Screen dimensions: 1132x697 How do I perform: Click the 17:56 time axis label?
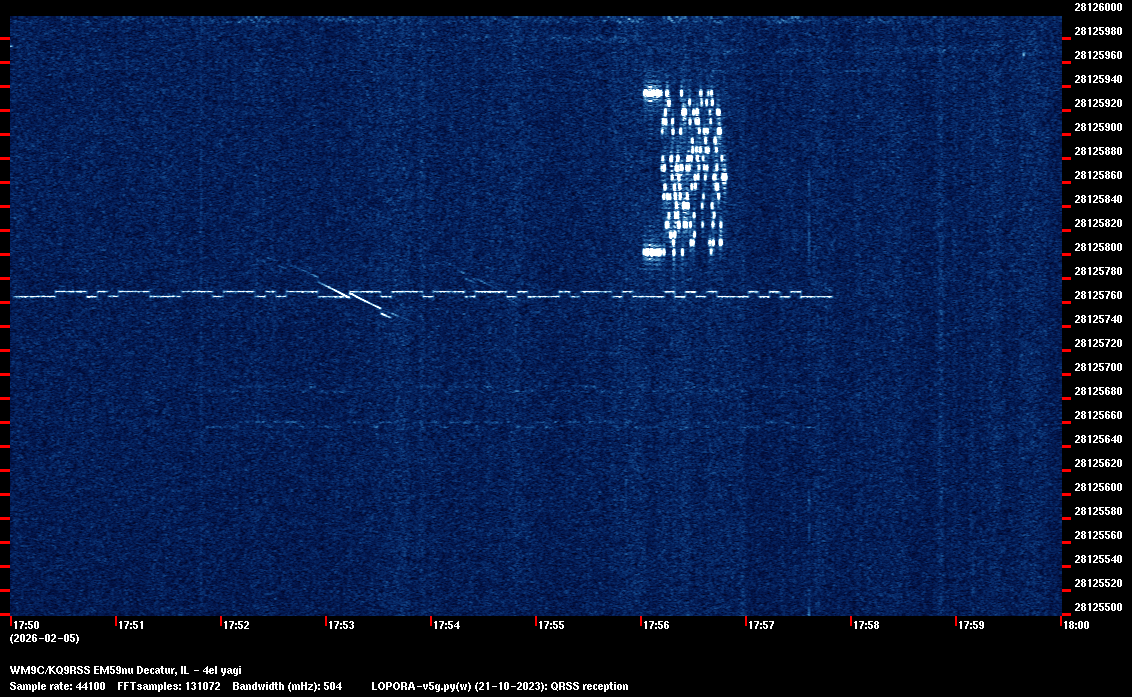[656, 626]
